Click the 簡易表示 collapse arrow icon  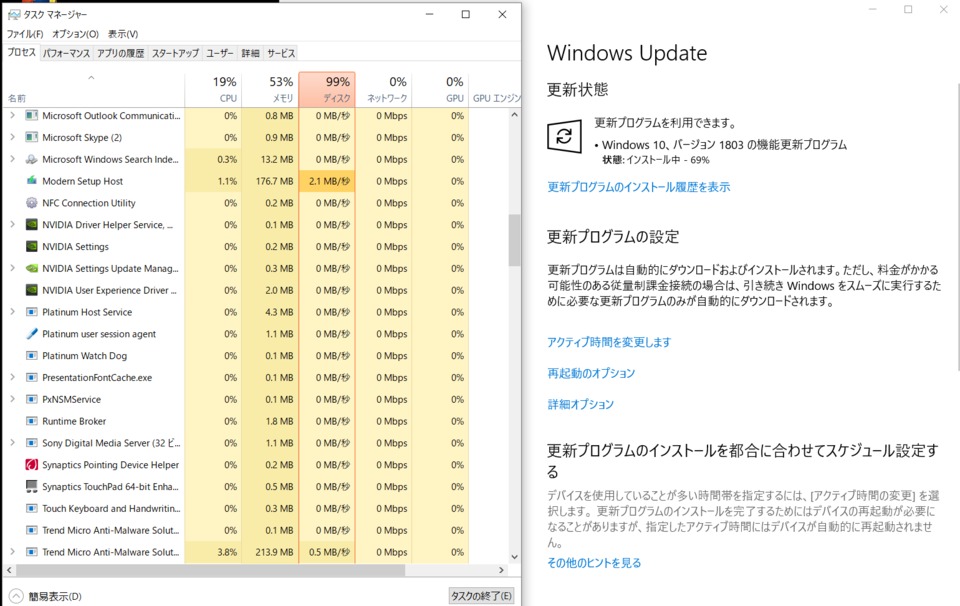(16, 596)
